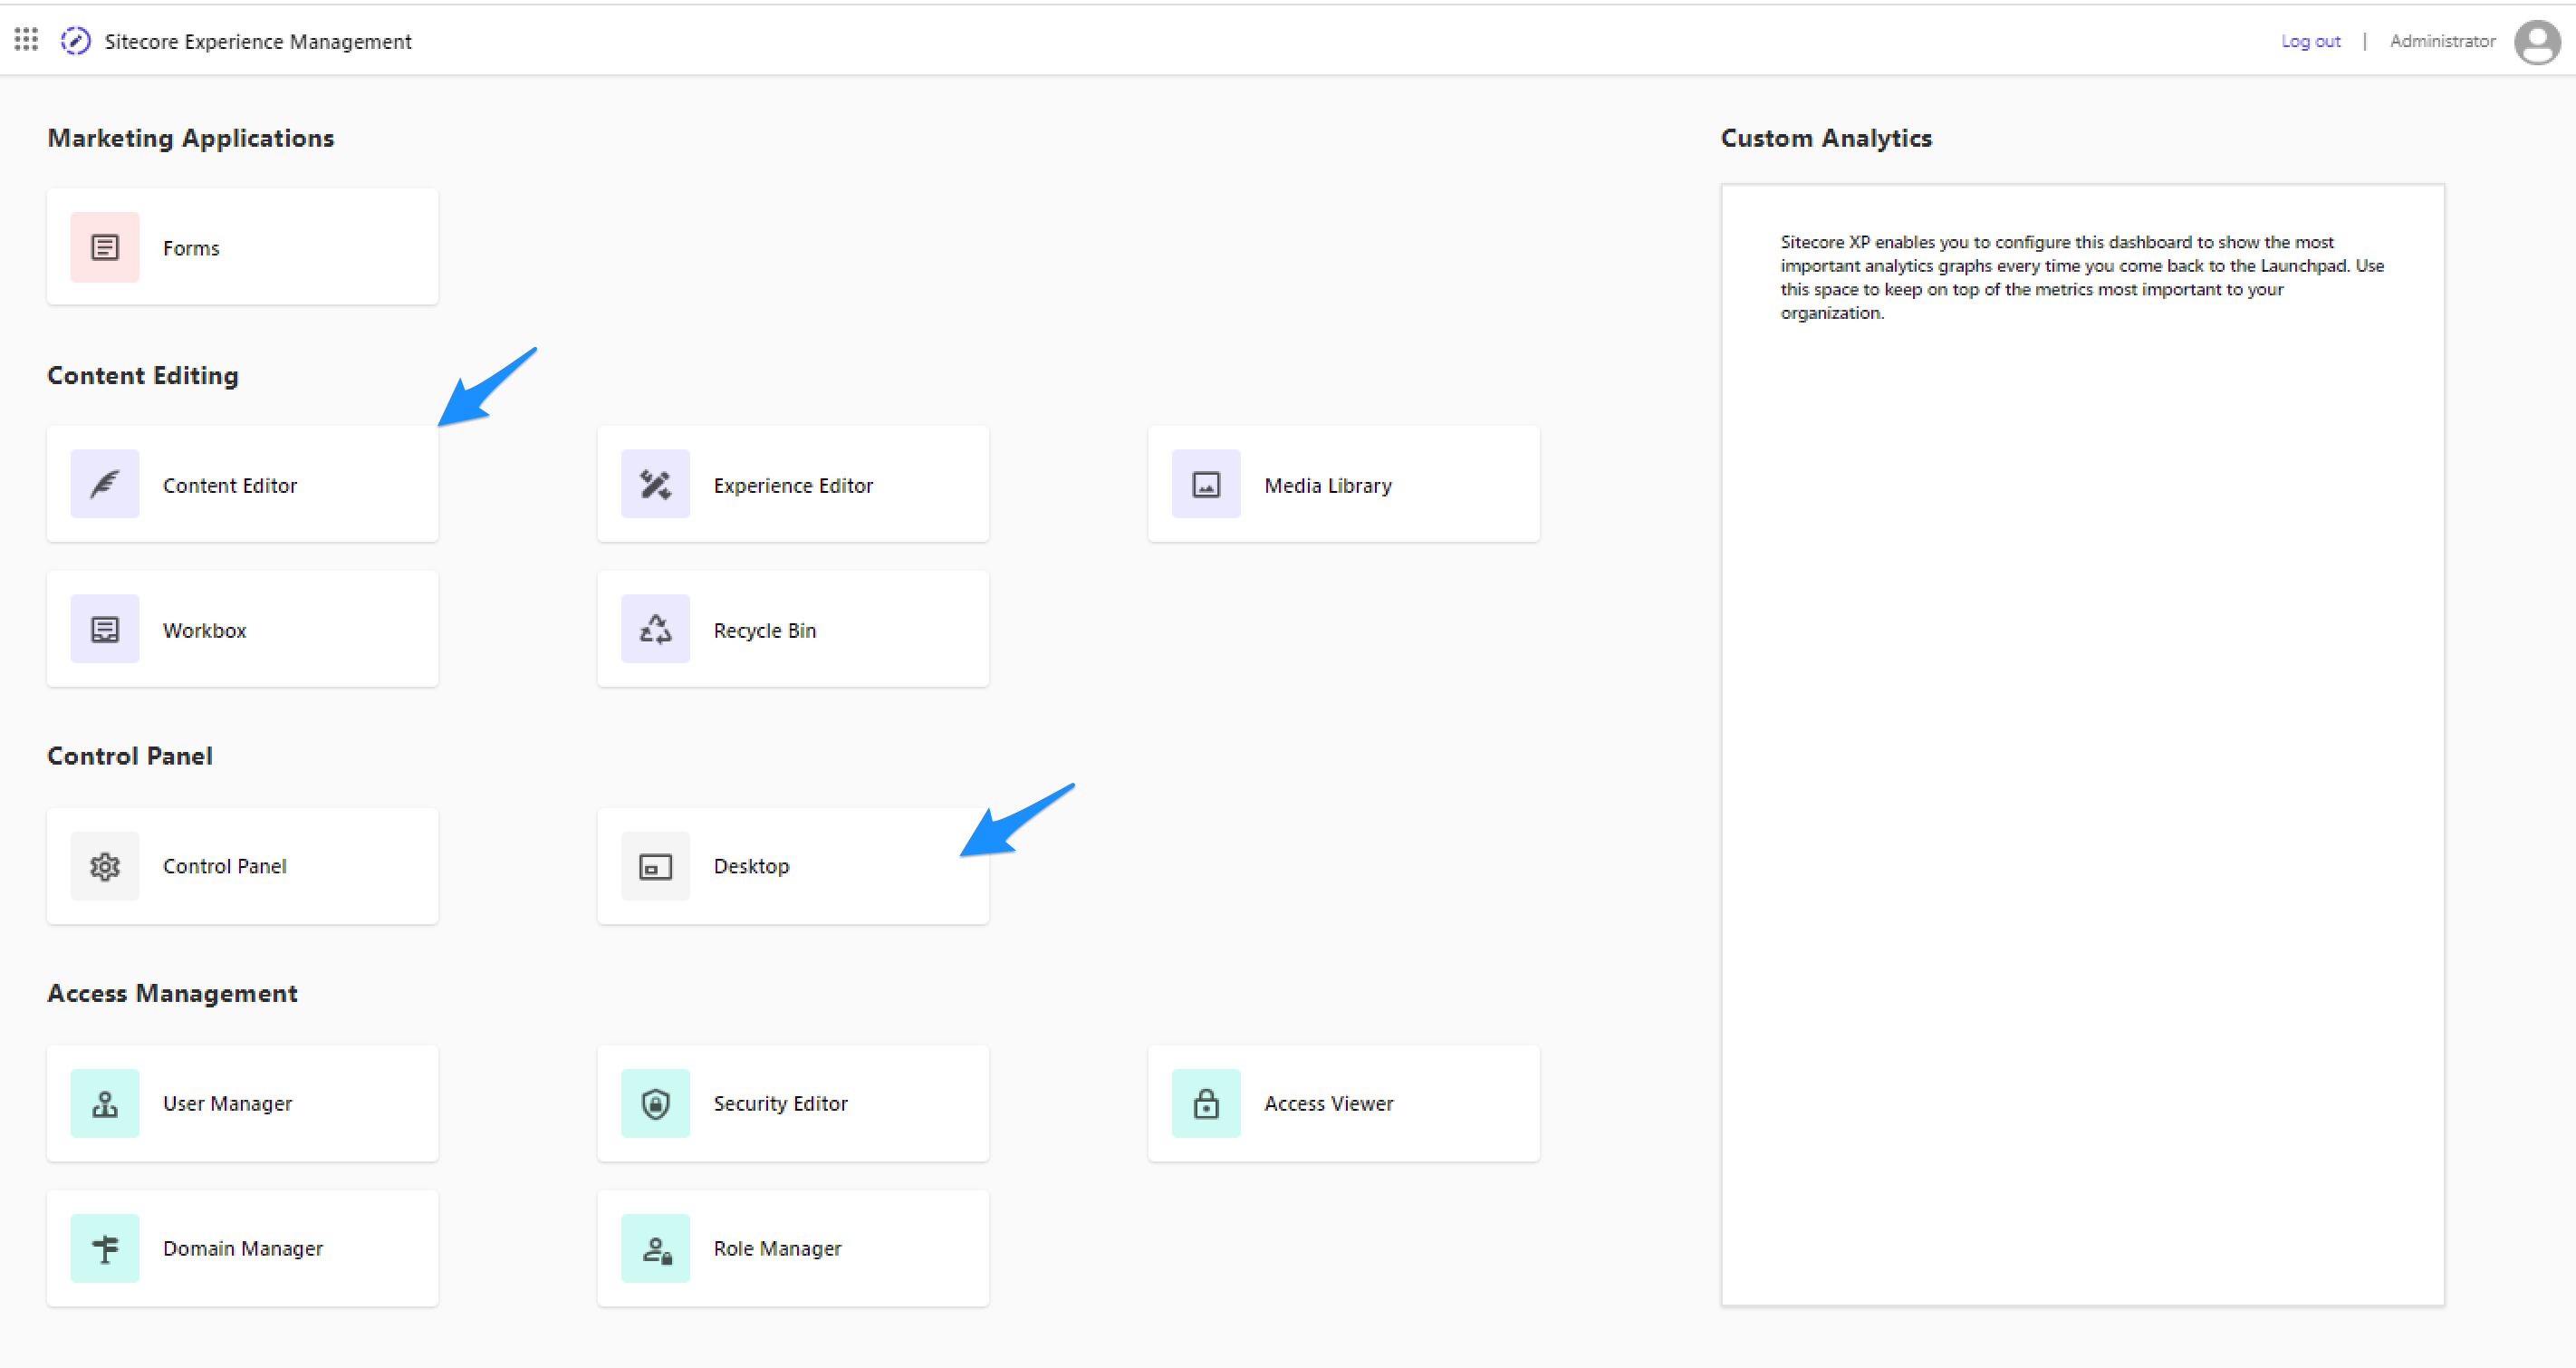
Task: Open the Control Panel tile label
Action: coord(225,866)
